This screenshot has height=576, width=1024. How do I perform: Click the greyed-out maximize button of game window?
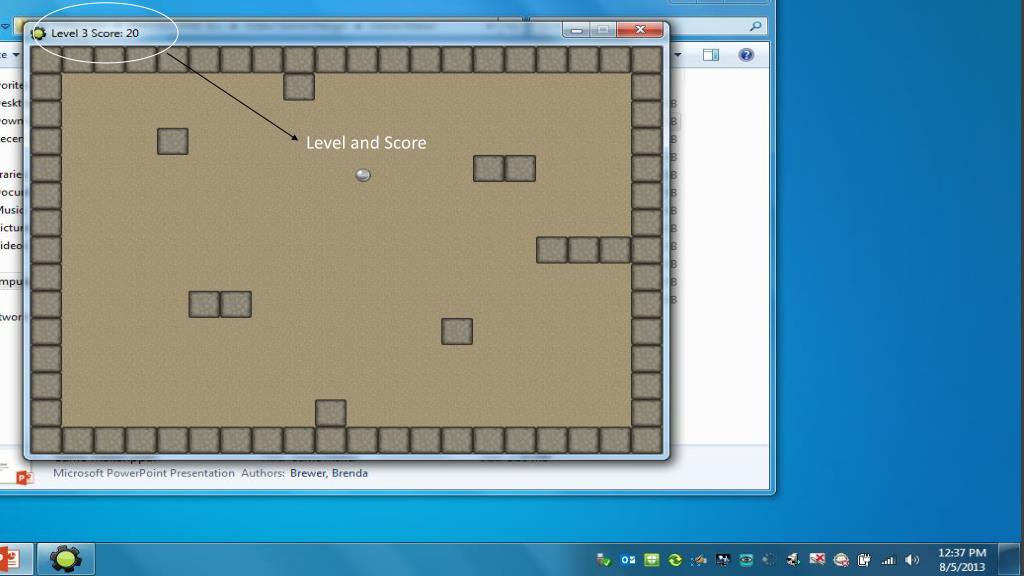(x=603, y=30)
